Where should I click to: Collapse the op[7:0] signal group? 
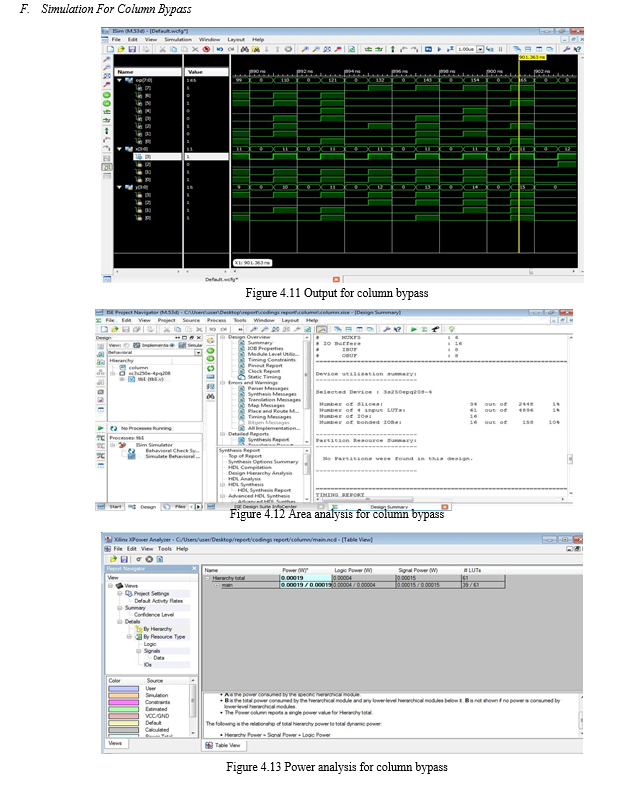(x=119, y=80)
